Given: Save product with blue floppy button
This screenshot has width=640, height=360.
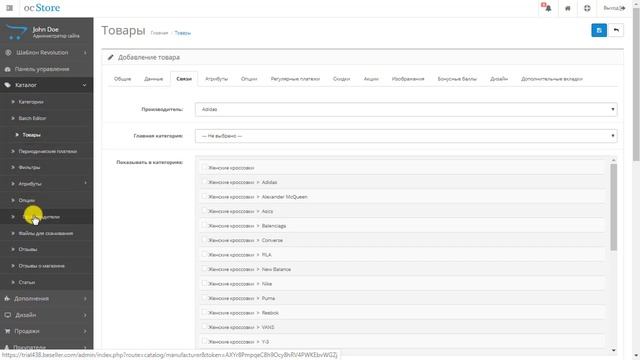Looking at the screenshot, I should pyautogui.click(x=599, y=30).
